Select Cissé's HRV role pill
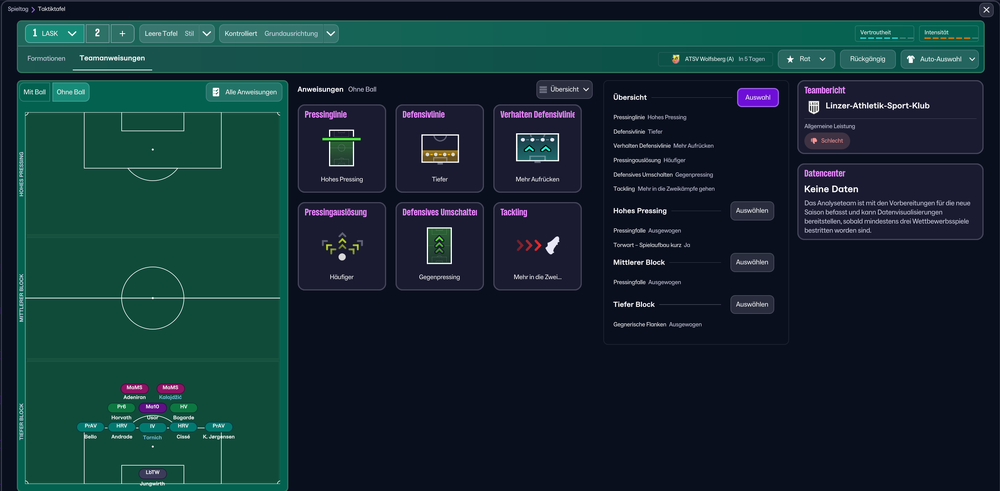The width and height of the screenshot is (1000, 491). pos(183,427)
